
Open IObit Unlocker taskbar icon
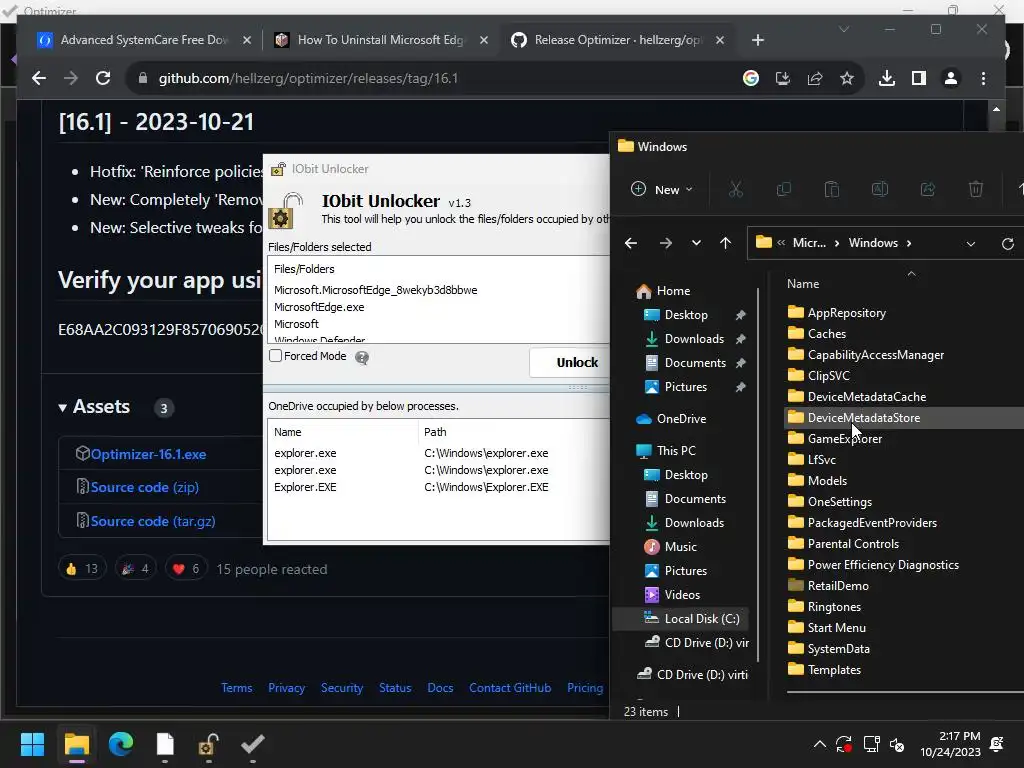coord(208,744)
